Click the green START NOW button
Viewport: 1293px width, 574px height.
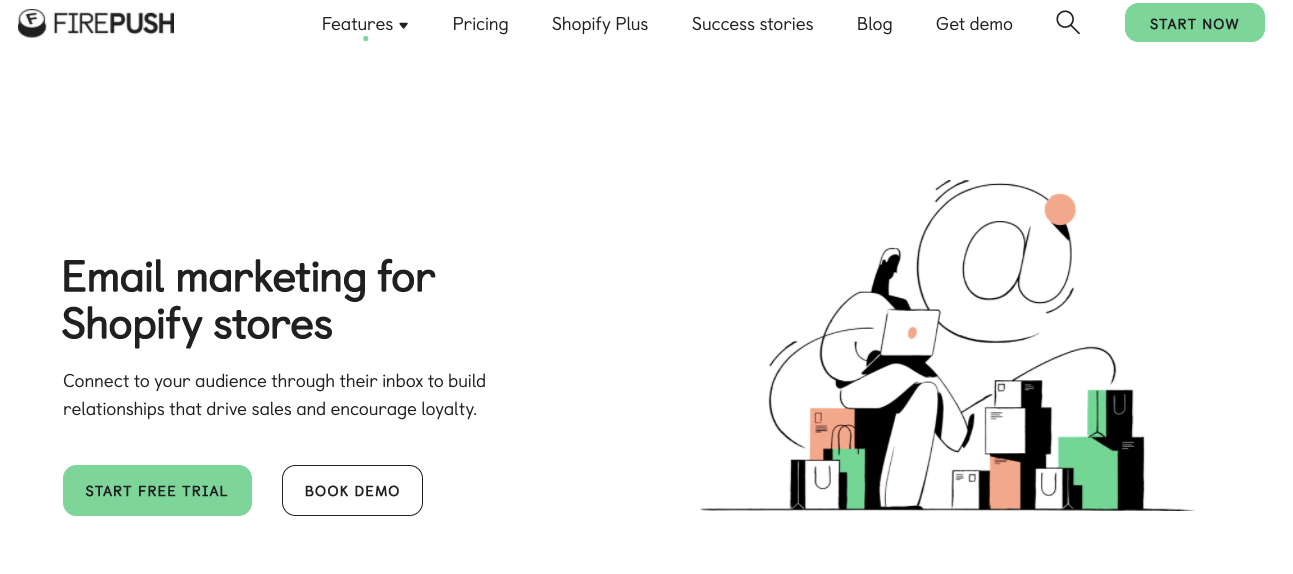(1194, 23)
